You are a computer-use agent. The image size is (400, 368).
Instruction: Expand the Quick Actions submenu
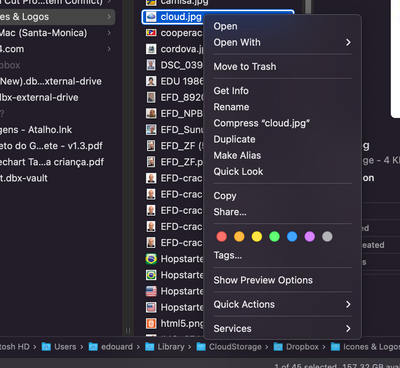click(x=282, y=304)
